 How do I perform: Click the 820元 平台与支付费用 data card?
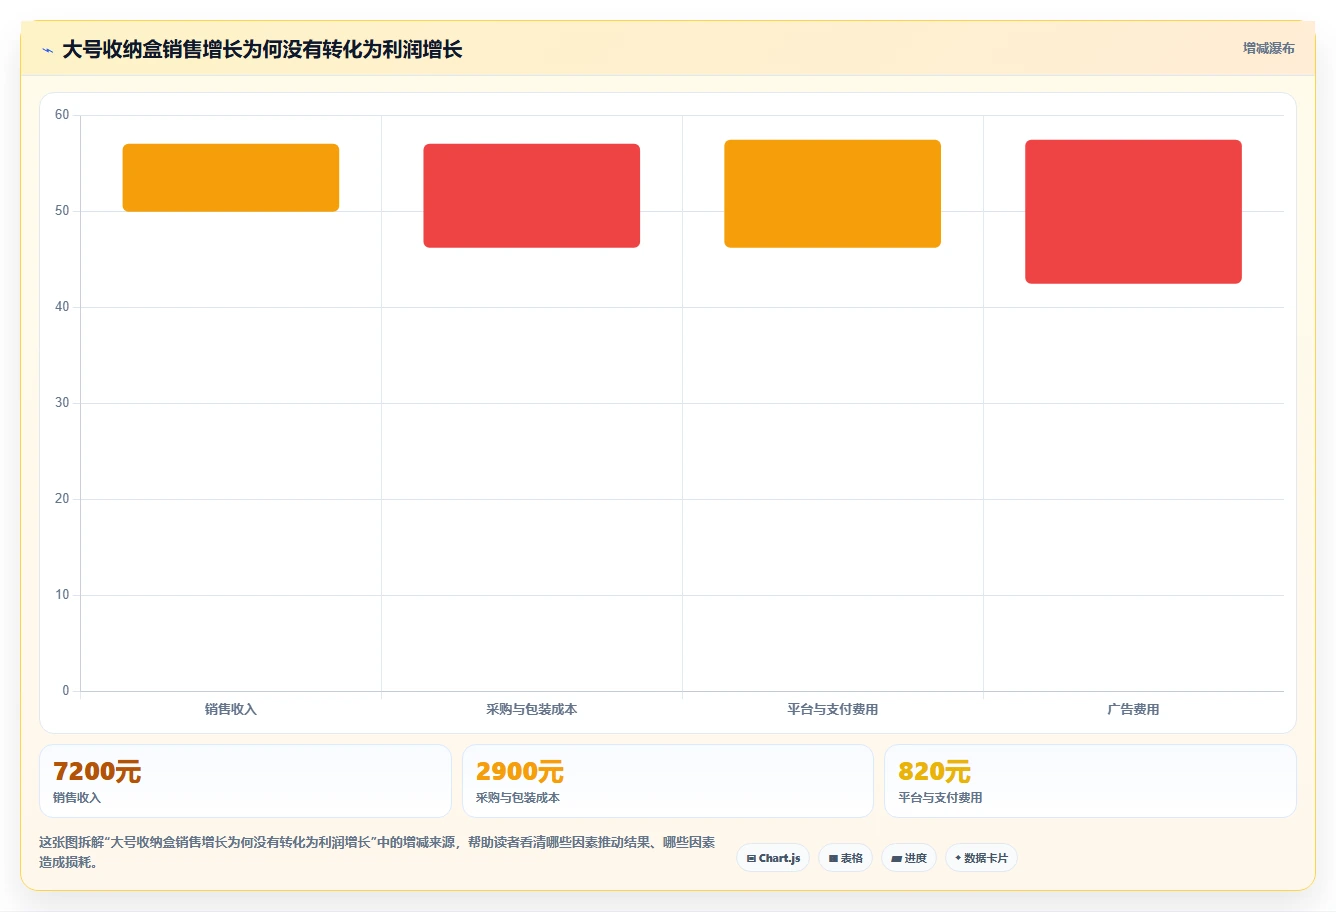(x=1090, y=781)
